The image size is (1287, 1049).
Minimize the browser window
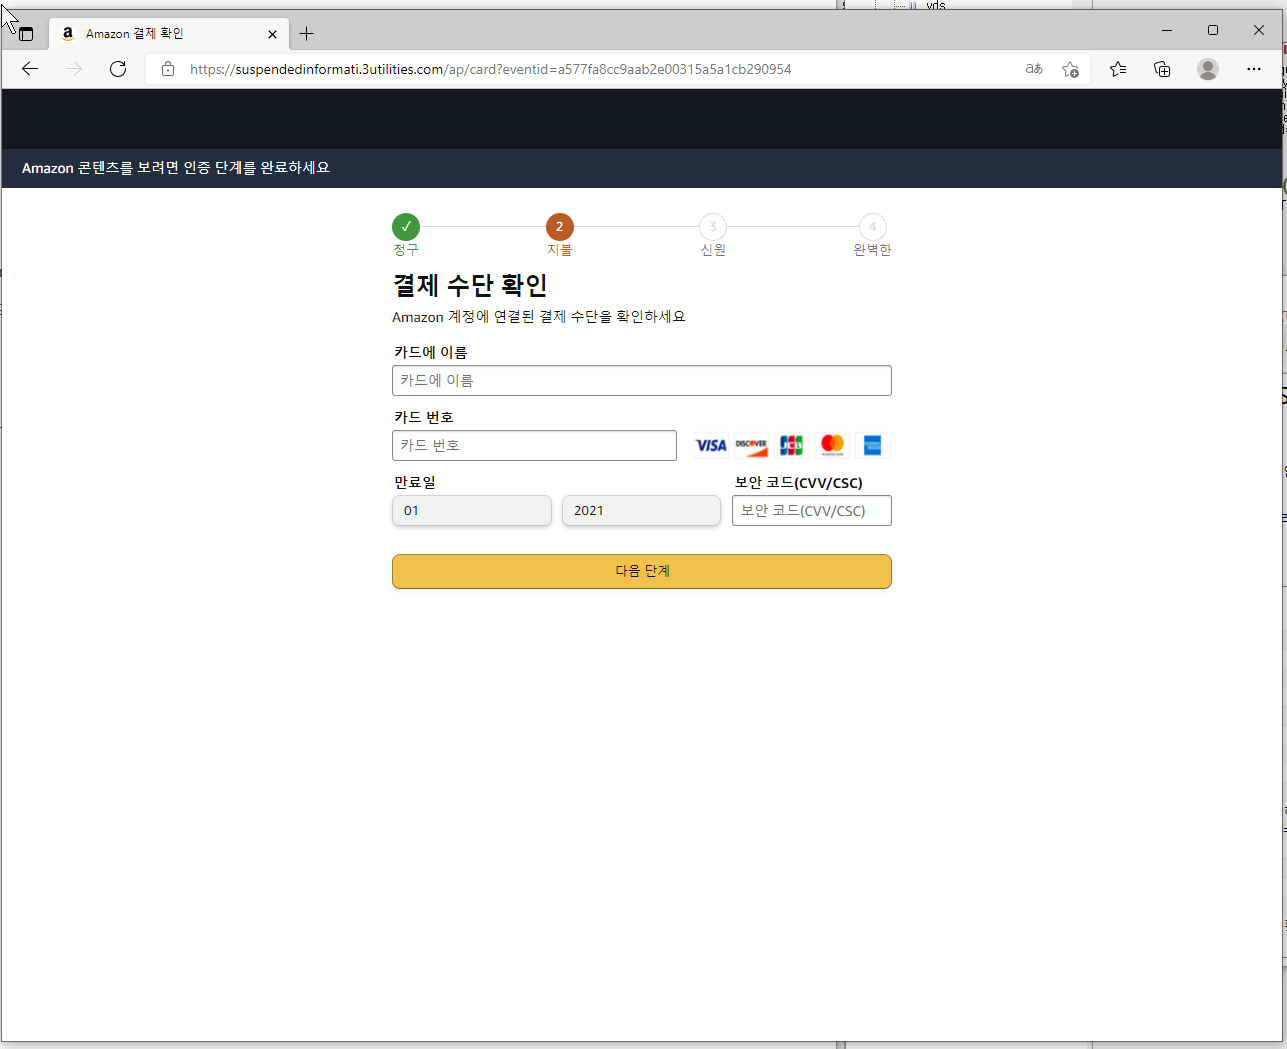[1167, 31]
